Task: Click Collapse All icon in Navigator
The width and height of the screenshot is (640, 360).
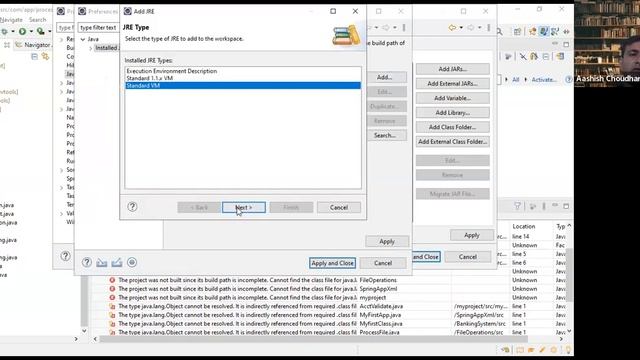Action: tap(34, 57)
